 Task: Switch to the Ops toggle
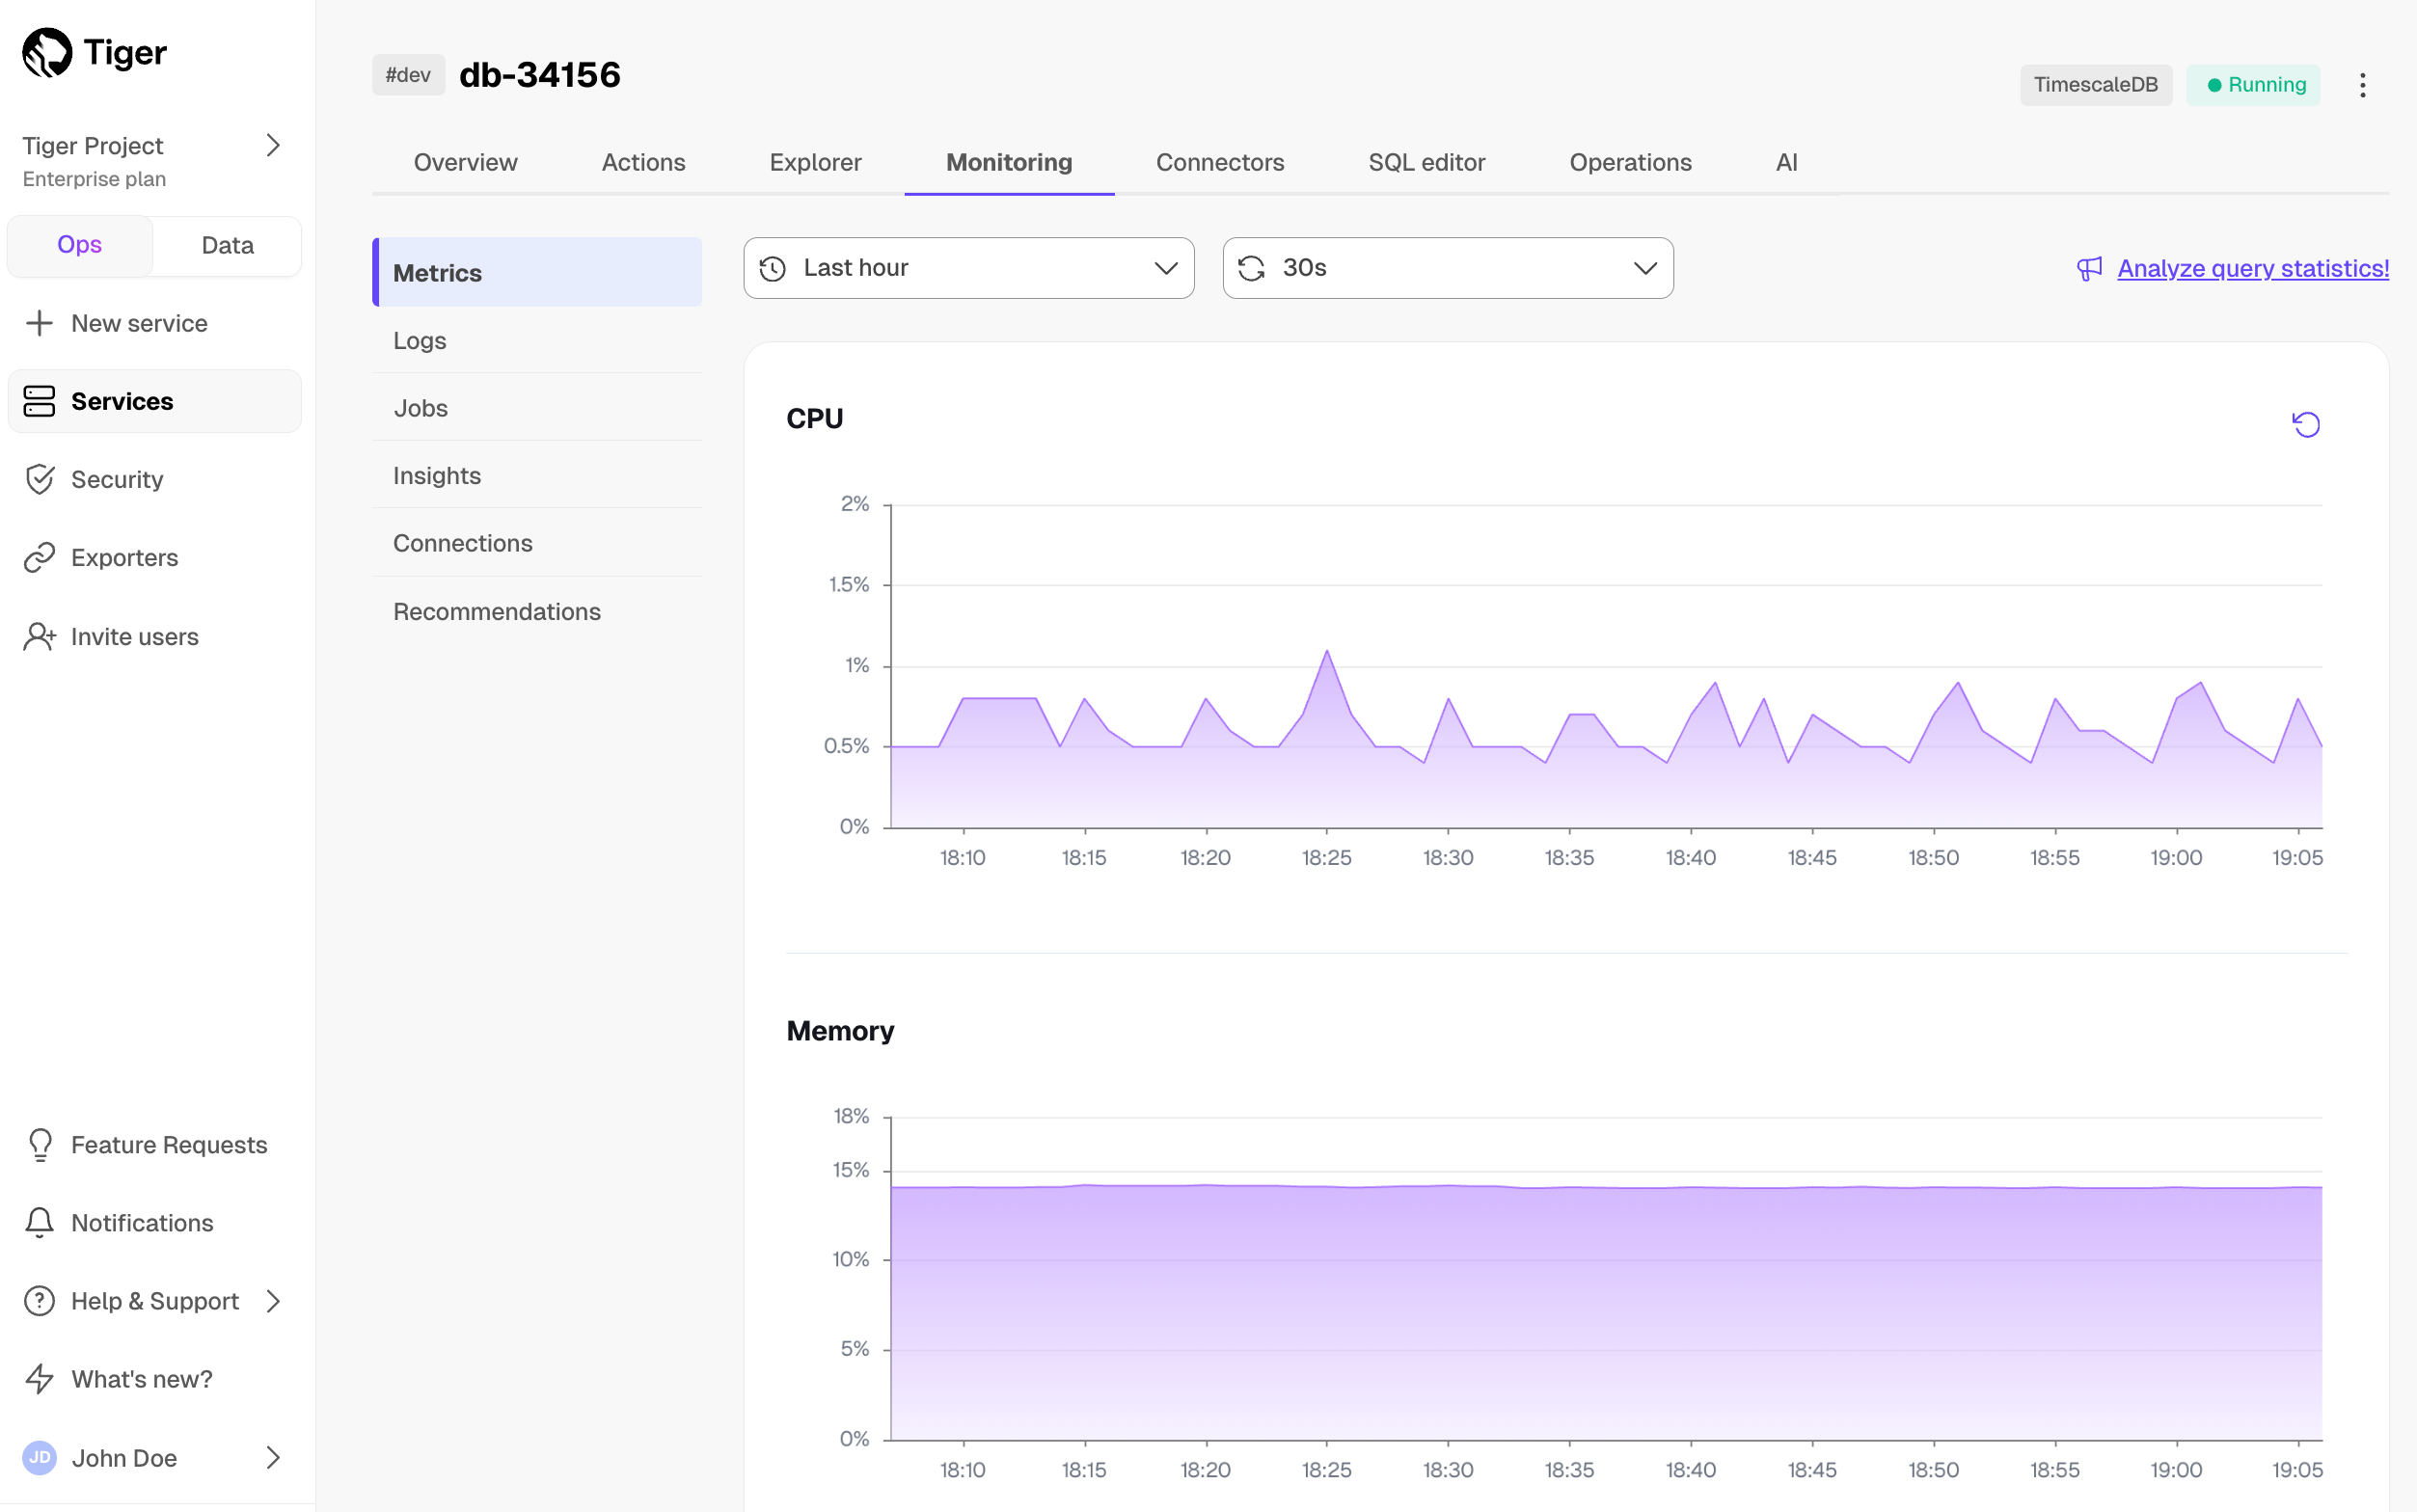[80, 245]
